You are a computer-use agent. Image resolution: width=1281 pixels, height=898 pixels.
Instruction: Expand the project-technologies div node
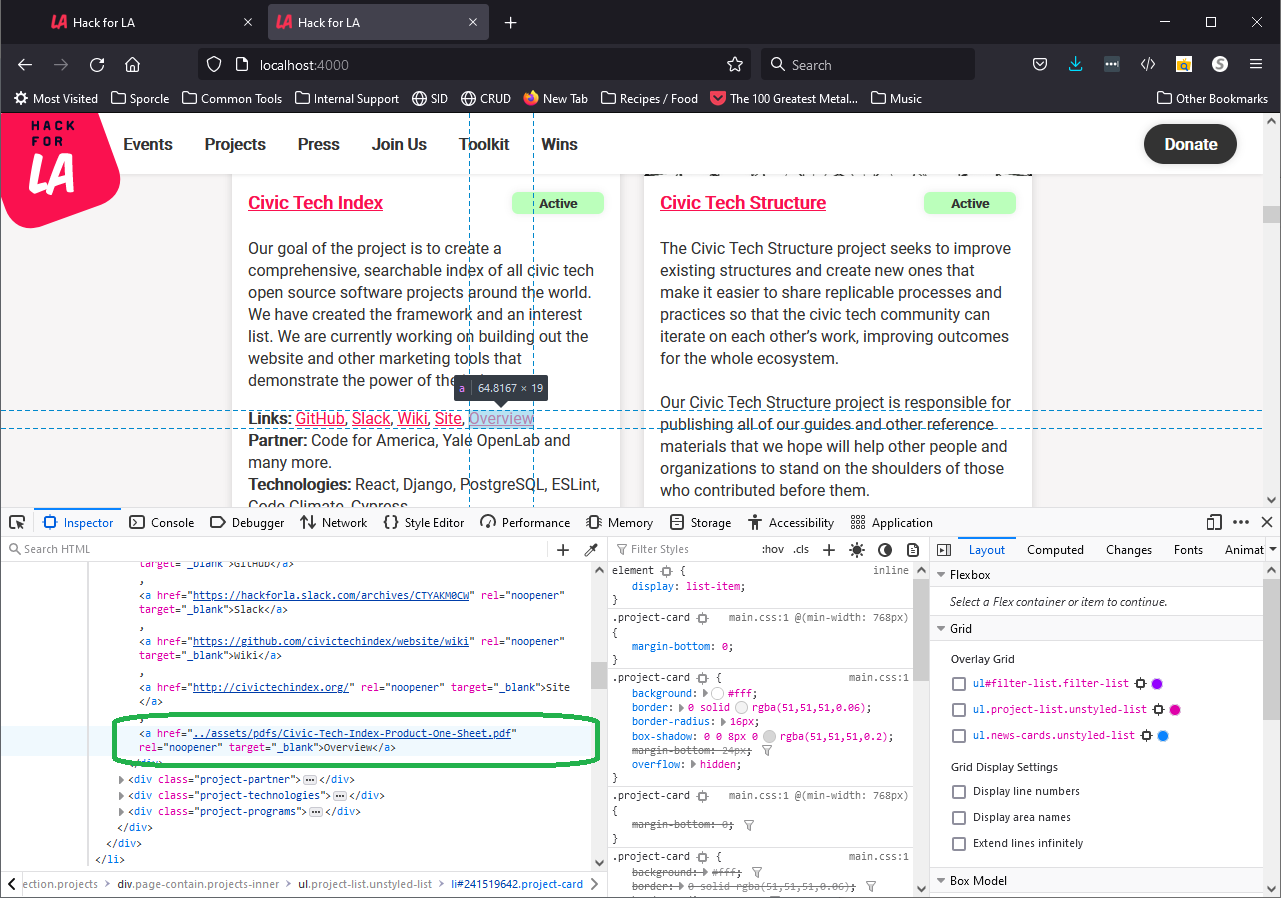[x=122, y=795]
